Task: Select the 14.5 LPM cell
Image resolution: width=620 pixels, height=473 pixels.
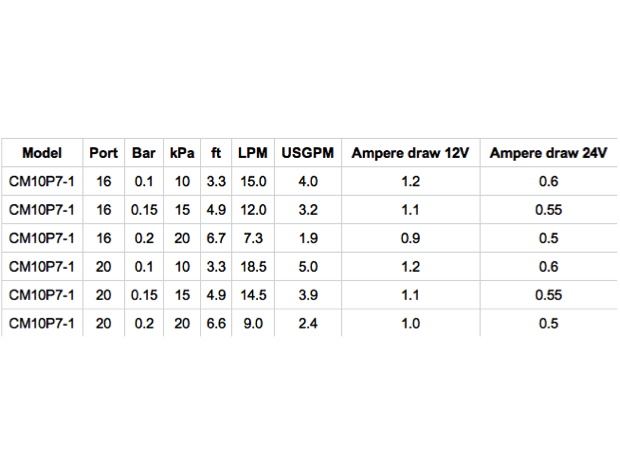Action: tap(253, 295)
